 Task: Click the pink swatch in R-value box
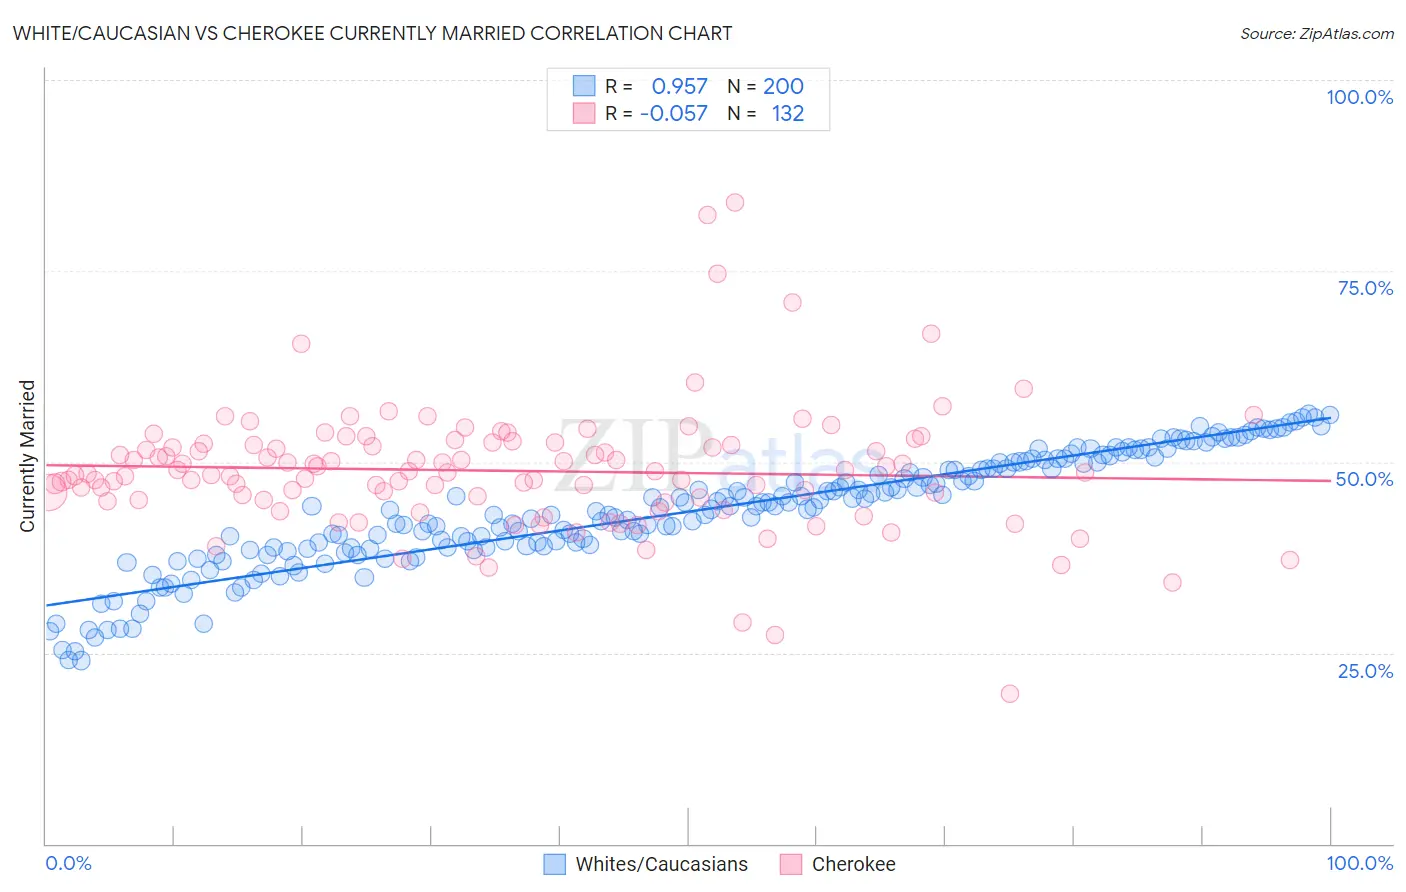click(x=584, y=113)
